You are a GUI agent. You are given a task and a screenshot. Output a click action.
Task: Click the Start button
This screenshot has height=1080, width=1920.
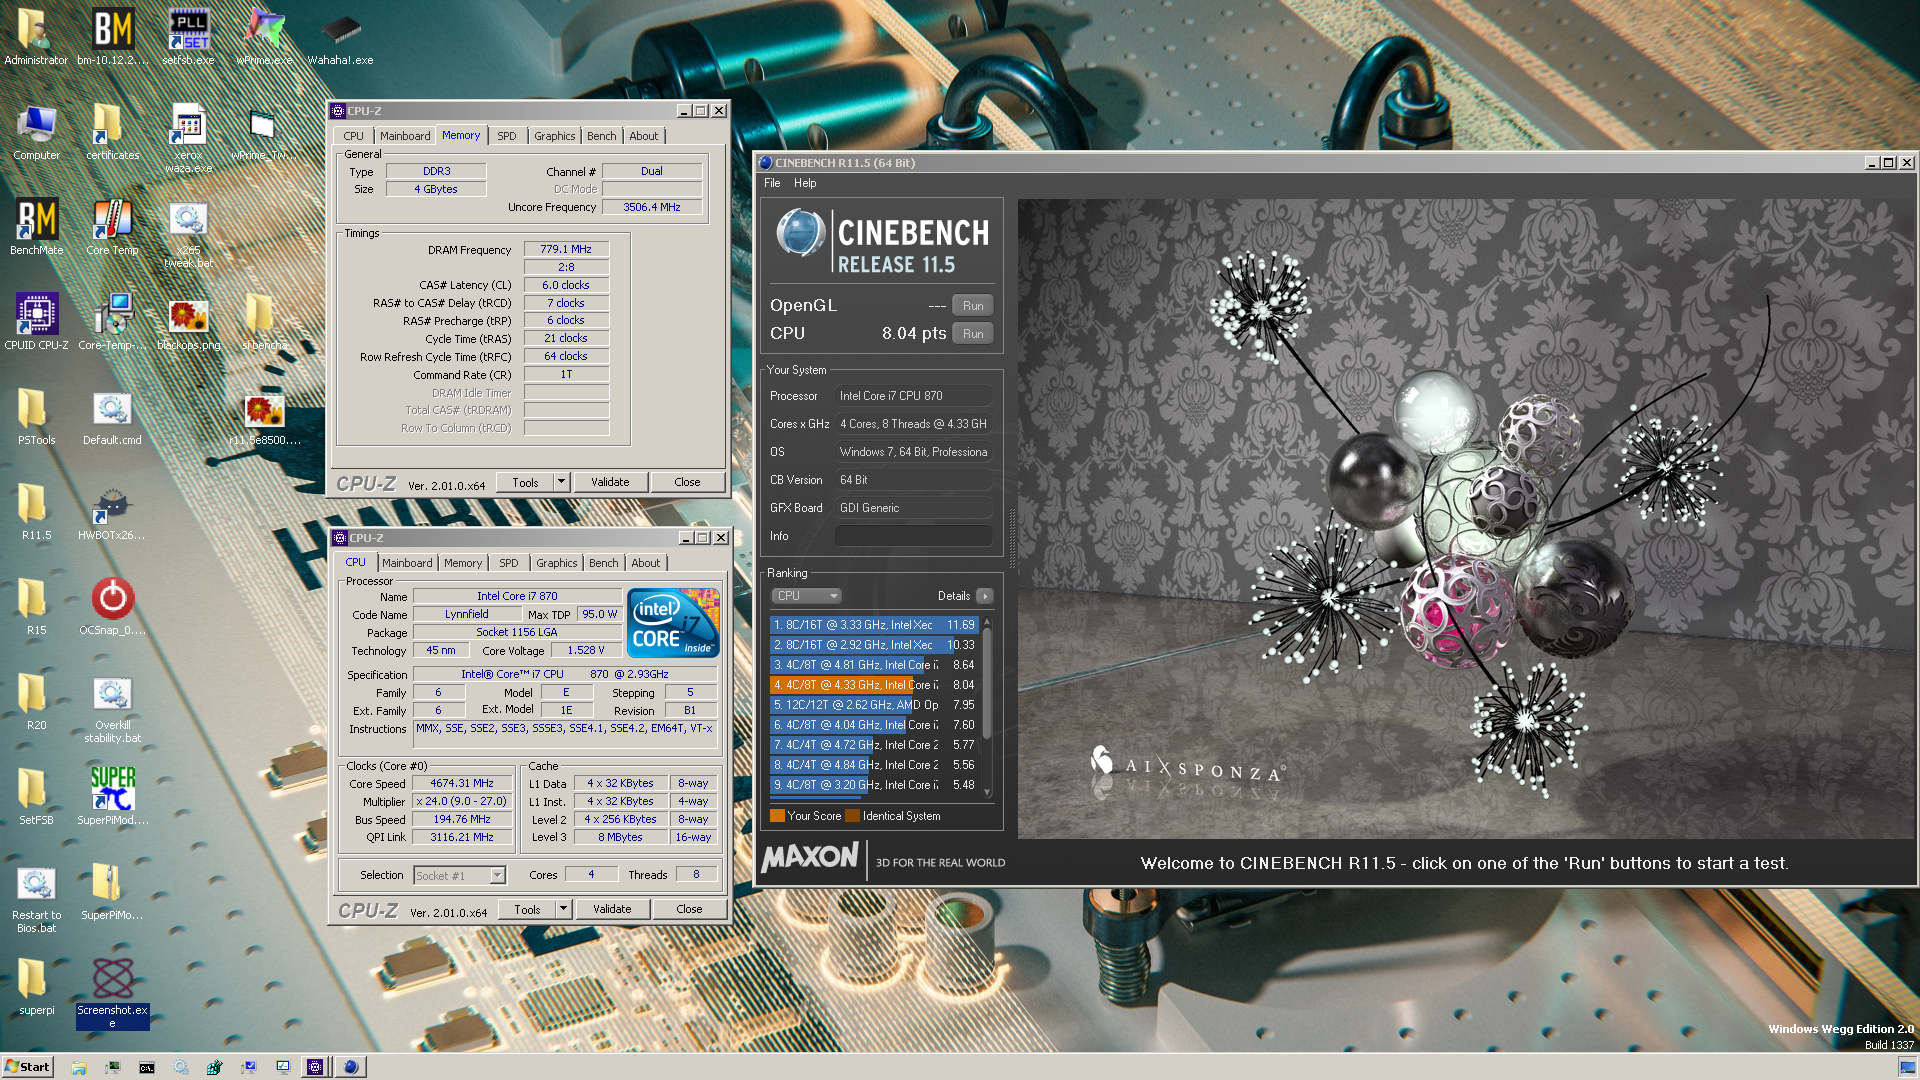[27, 1067]
